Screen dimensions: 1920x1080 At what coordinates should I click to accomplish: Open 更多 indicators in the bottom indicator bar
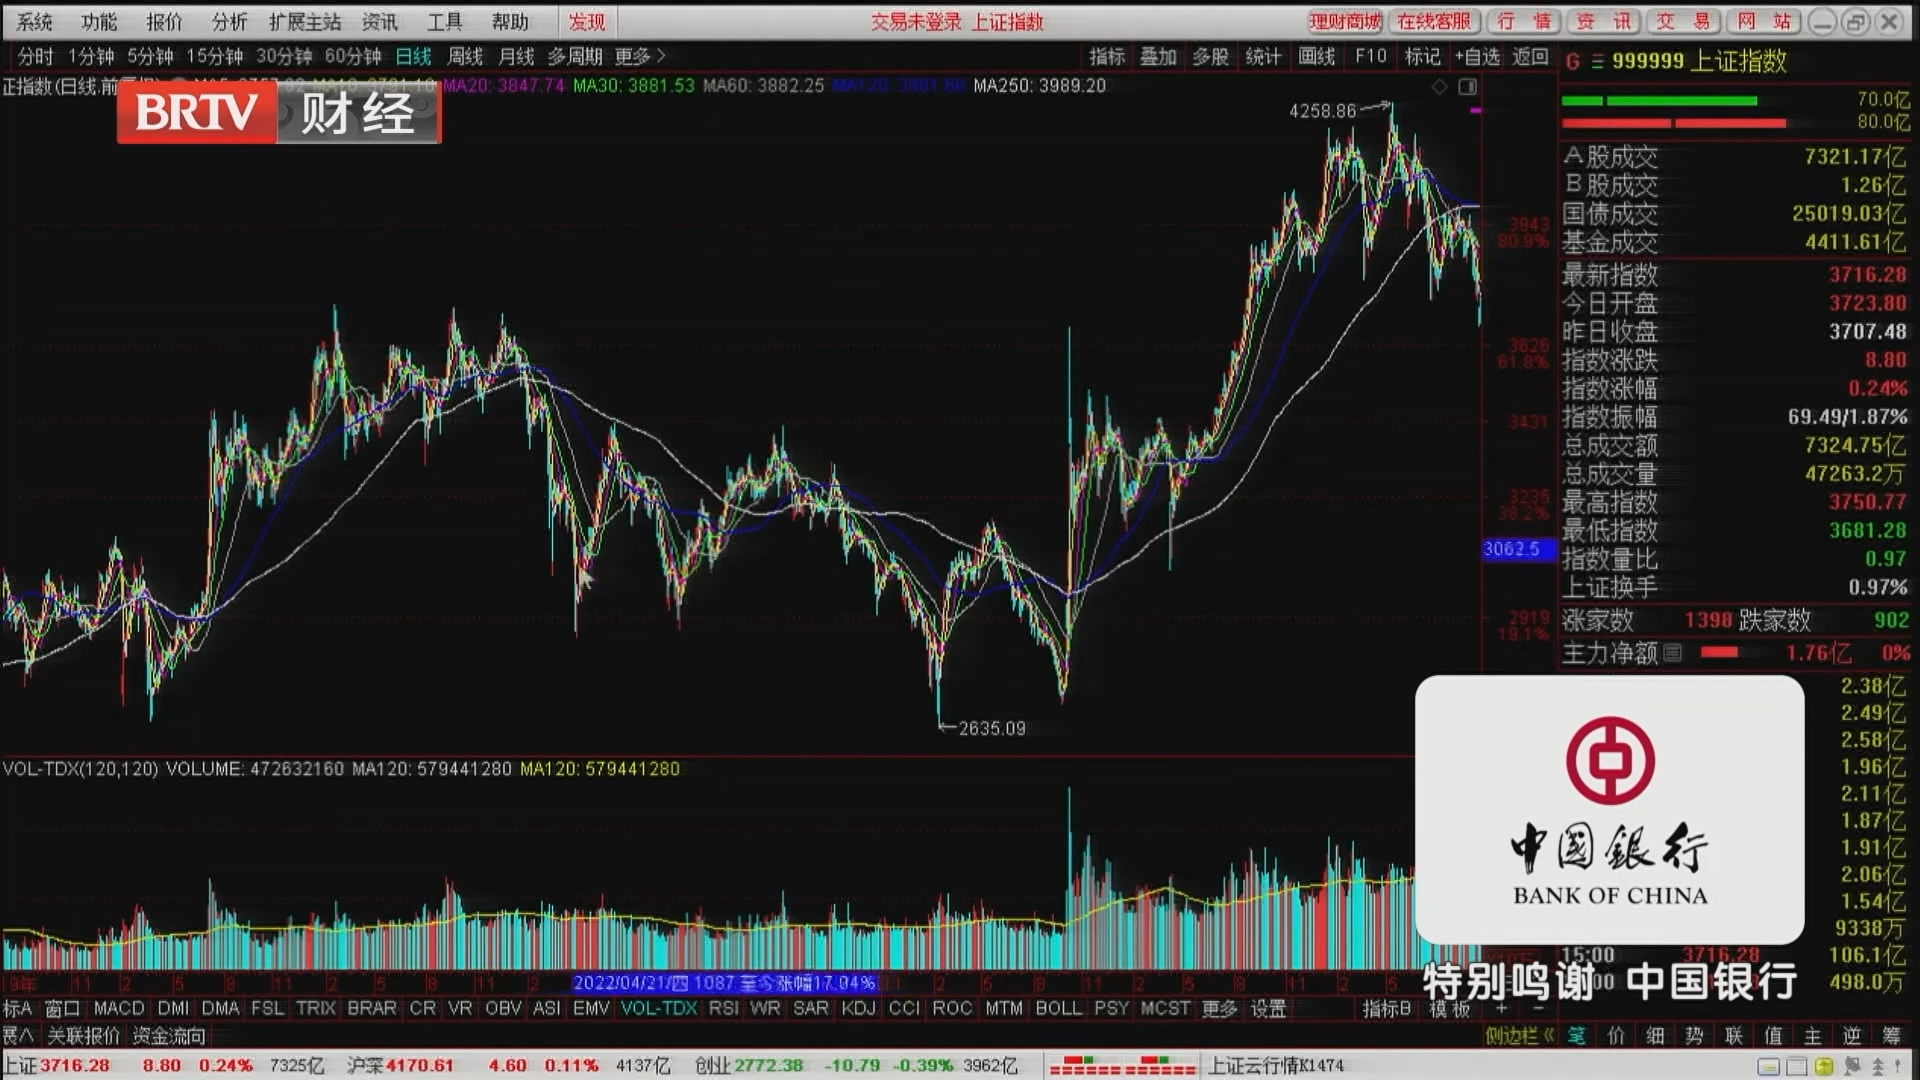click(x=1219, y=1009)
